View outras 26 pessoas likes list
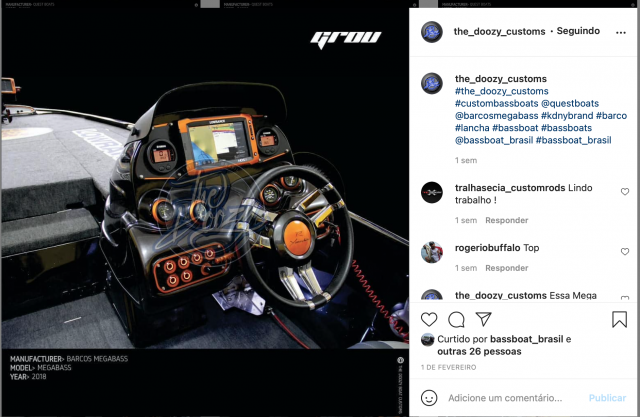 click(x=479, y=351)
